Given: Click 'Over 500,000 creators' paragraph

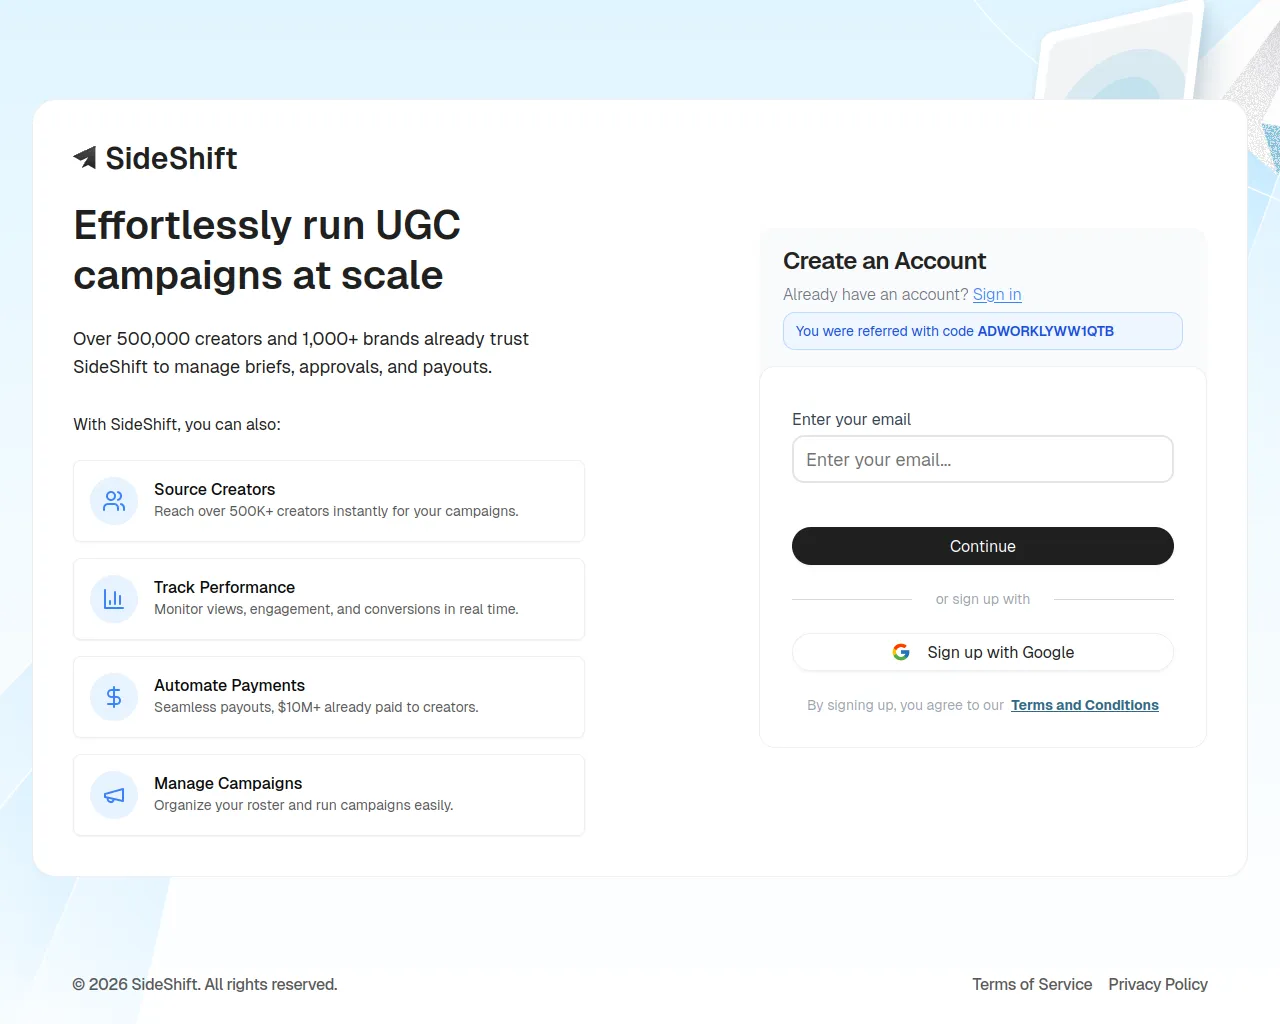Looking at the screenshot, I should (301, 353).
